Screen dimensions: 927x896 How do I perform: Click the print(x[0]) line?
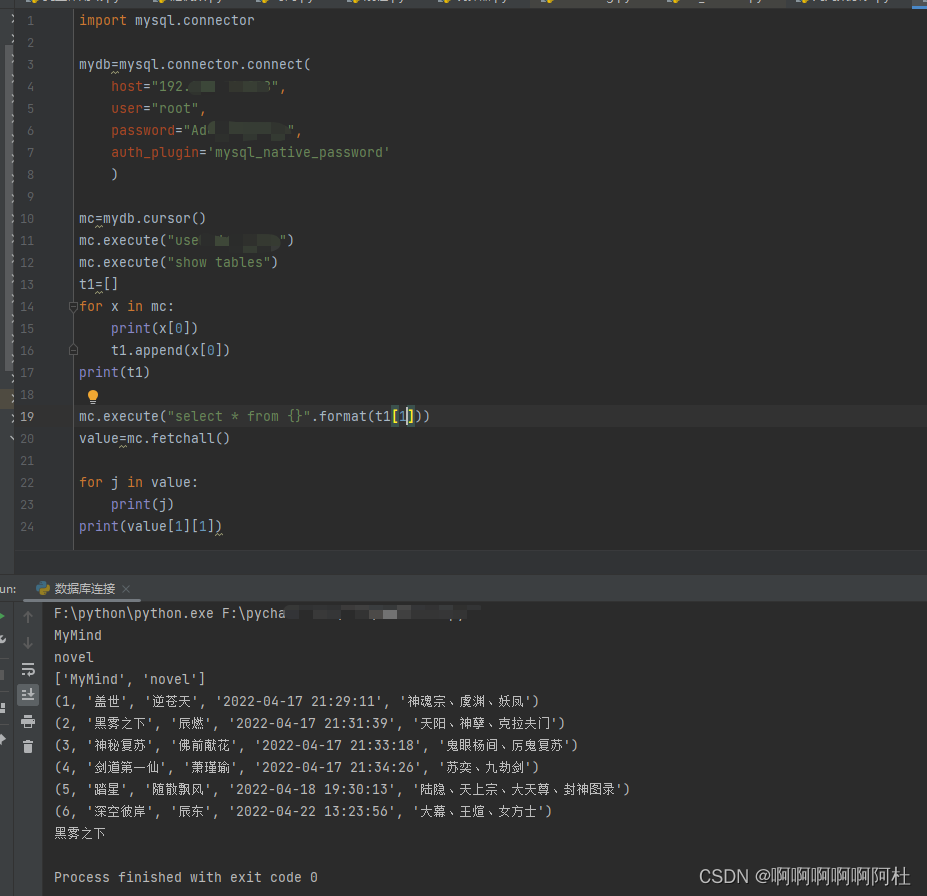pos(154,329)
